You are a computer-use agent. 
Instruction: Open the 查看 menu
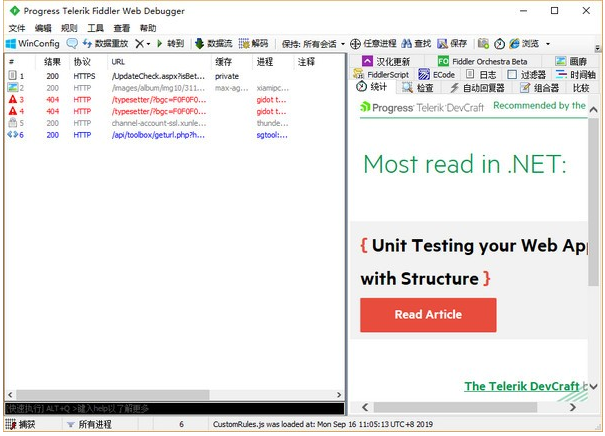(x=122, y=28)
